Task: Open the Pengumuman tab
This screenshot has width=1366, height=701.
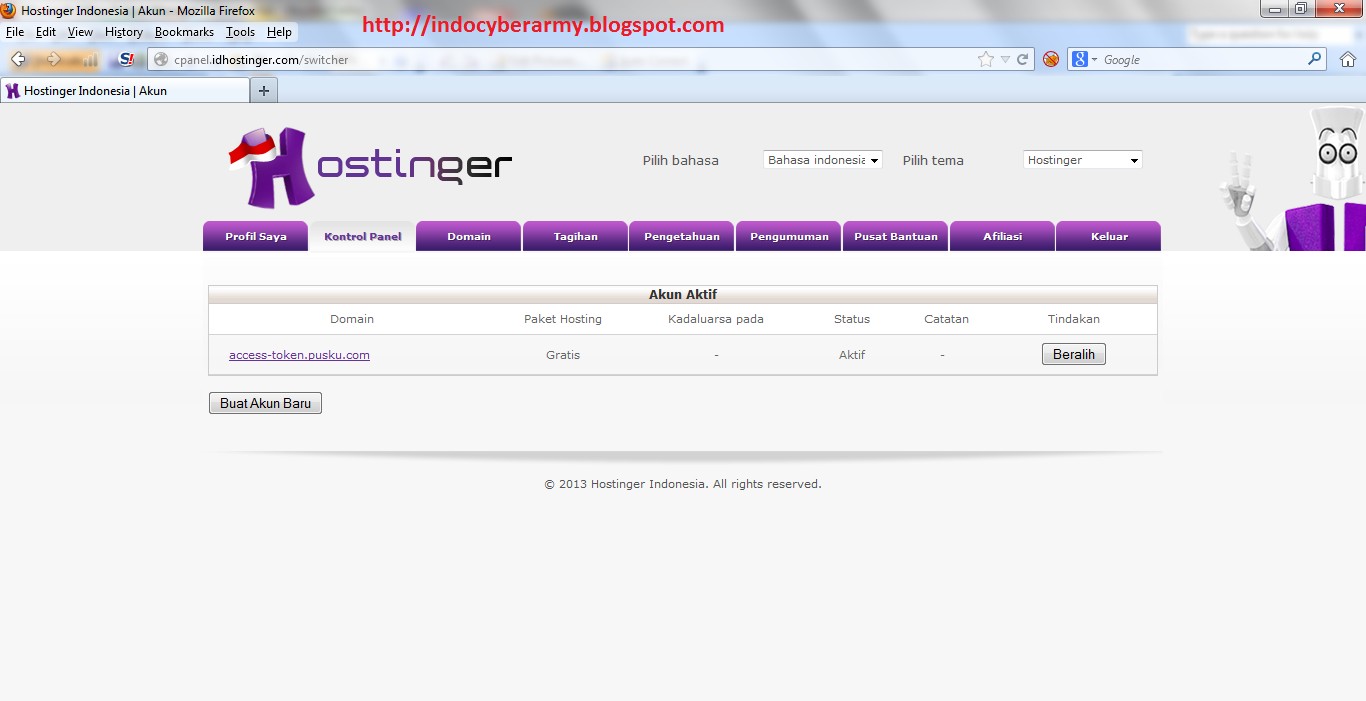Action: click(789, 236)
